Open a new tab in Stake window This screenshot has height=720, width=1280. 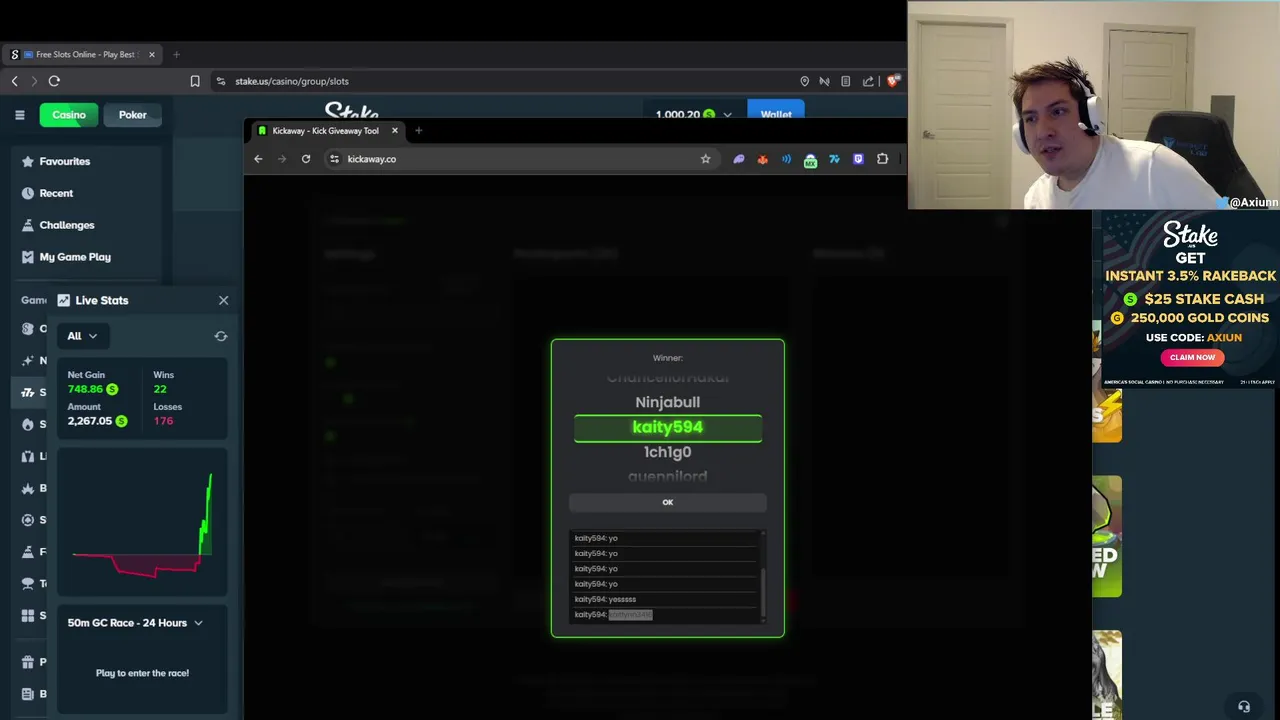(x=176, y=54)
